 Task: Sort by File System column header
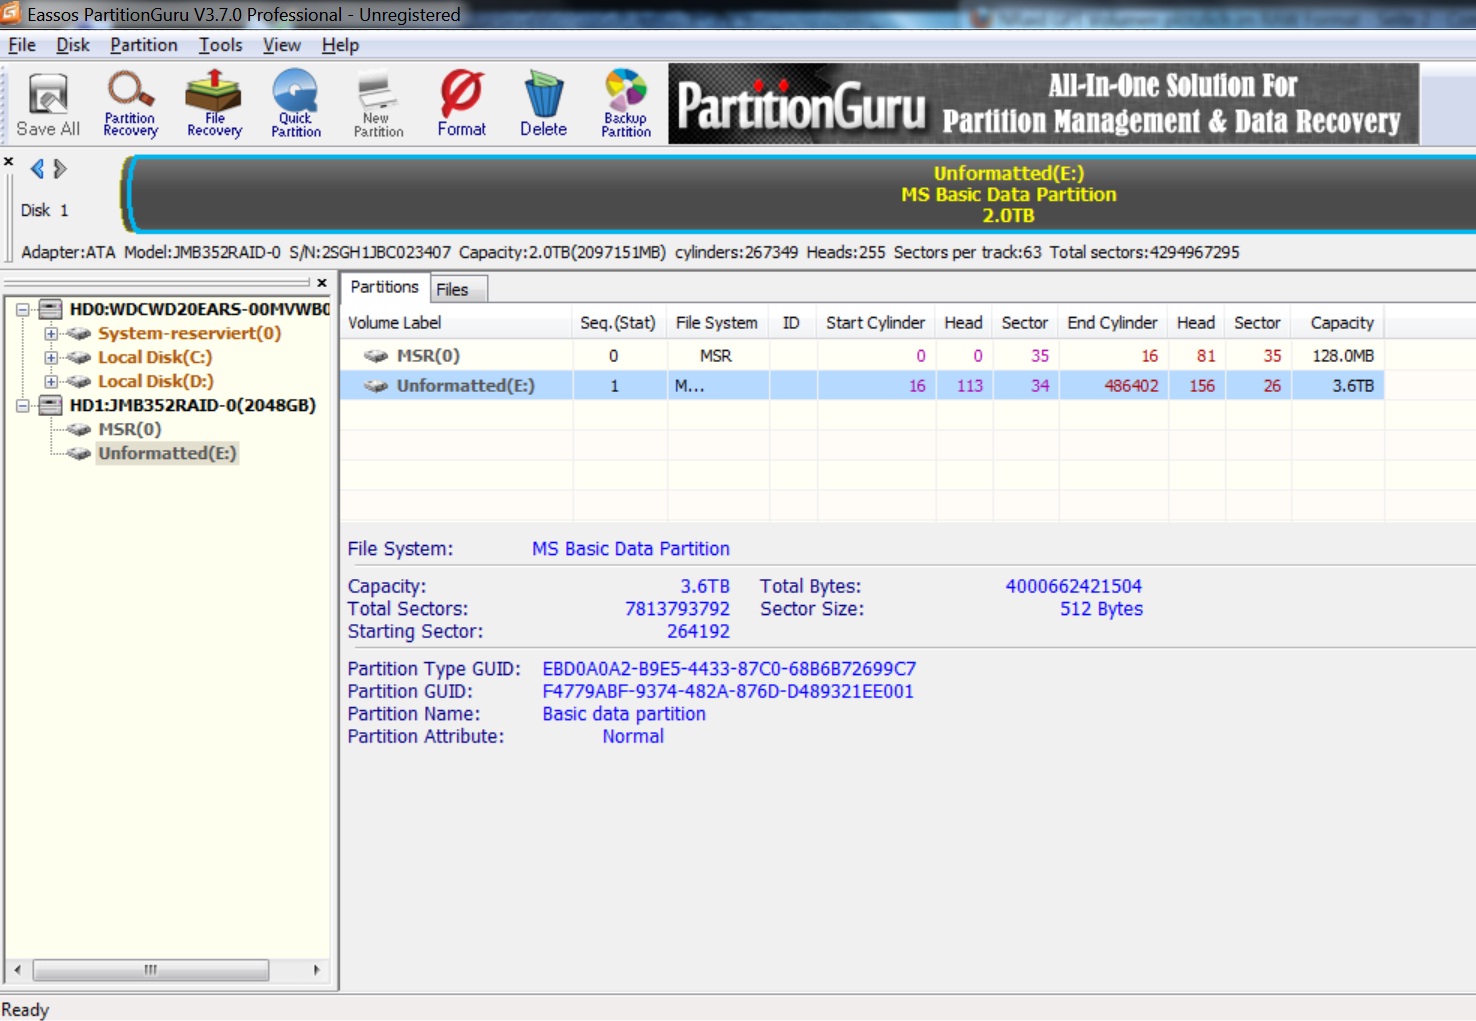click(717, 323)
